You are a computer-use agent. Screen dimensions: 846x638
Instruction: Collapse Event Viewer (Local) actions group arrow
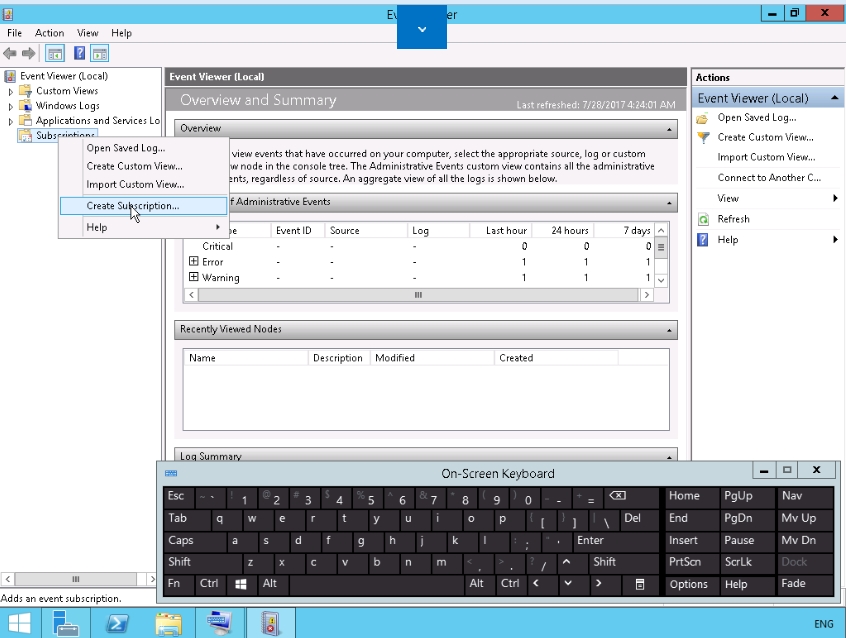[835, 98]
